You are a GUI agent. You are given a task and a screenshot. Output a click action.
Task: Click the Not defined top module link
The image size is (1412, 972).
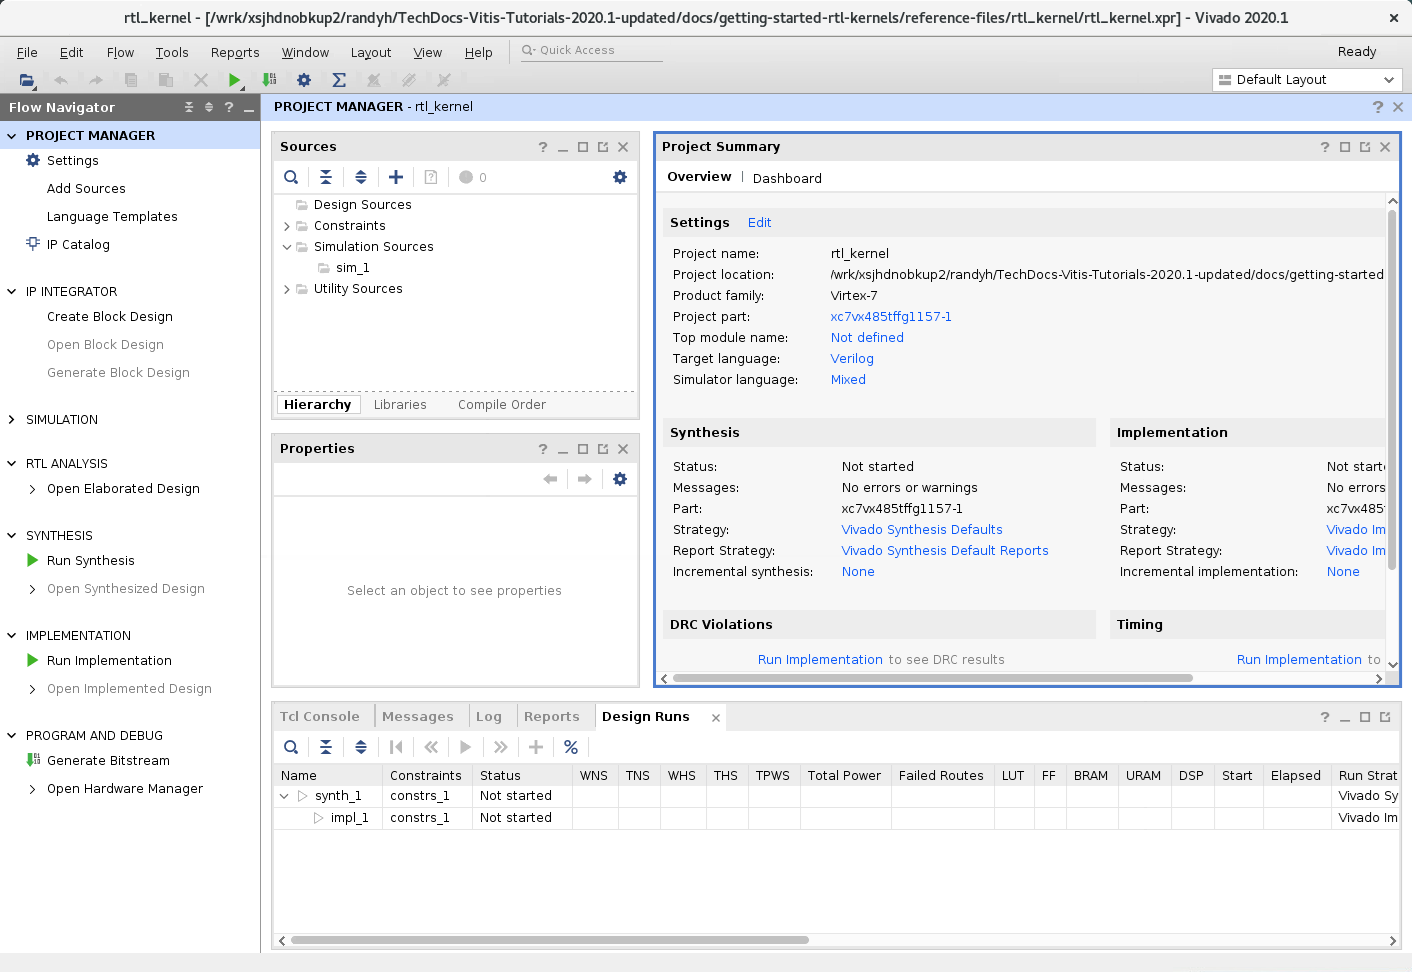point(867,337)
